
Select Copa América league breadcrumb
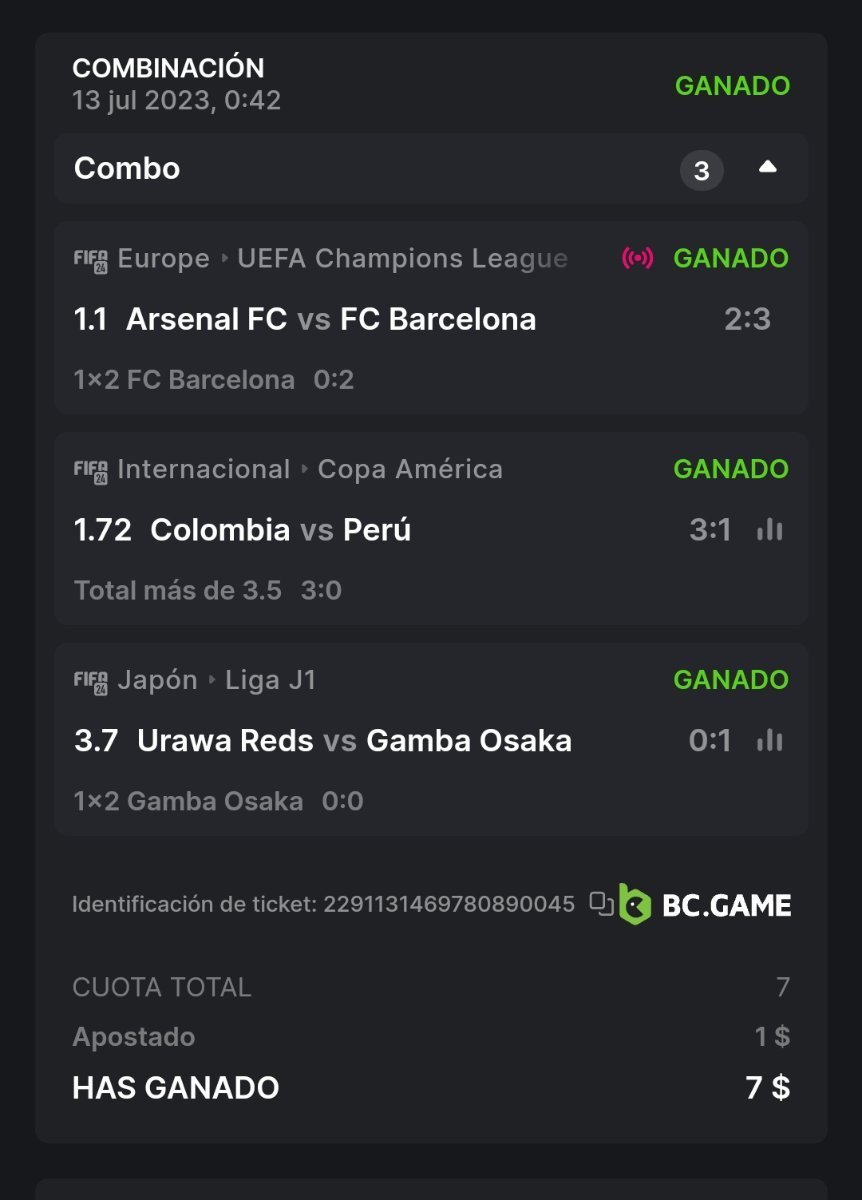click(410, 470)
